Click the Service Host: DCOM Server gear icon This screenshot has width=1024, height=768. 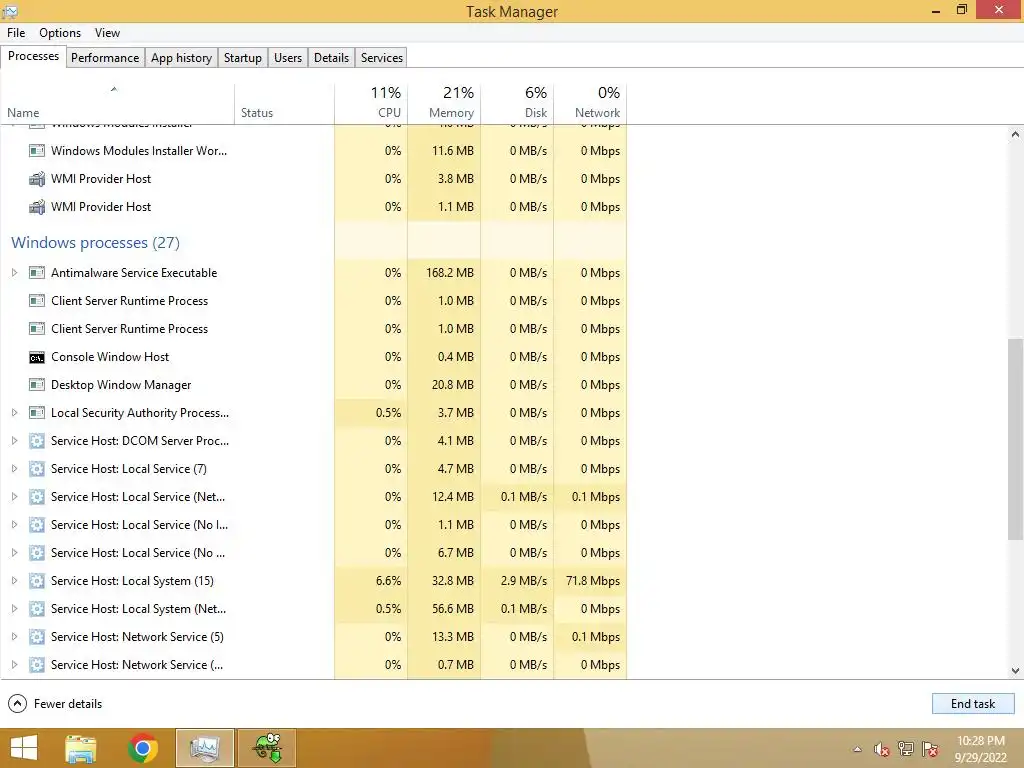click(37, 441)
